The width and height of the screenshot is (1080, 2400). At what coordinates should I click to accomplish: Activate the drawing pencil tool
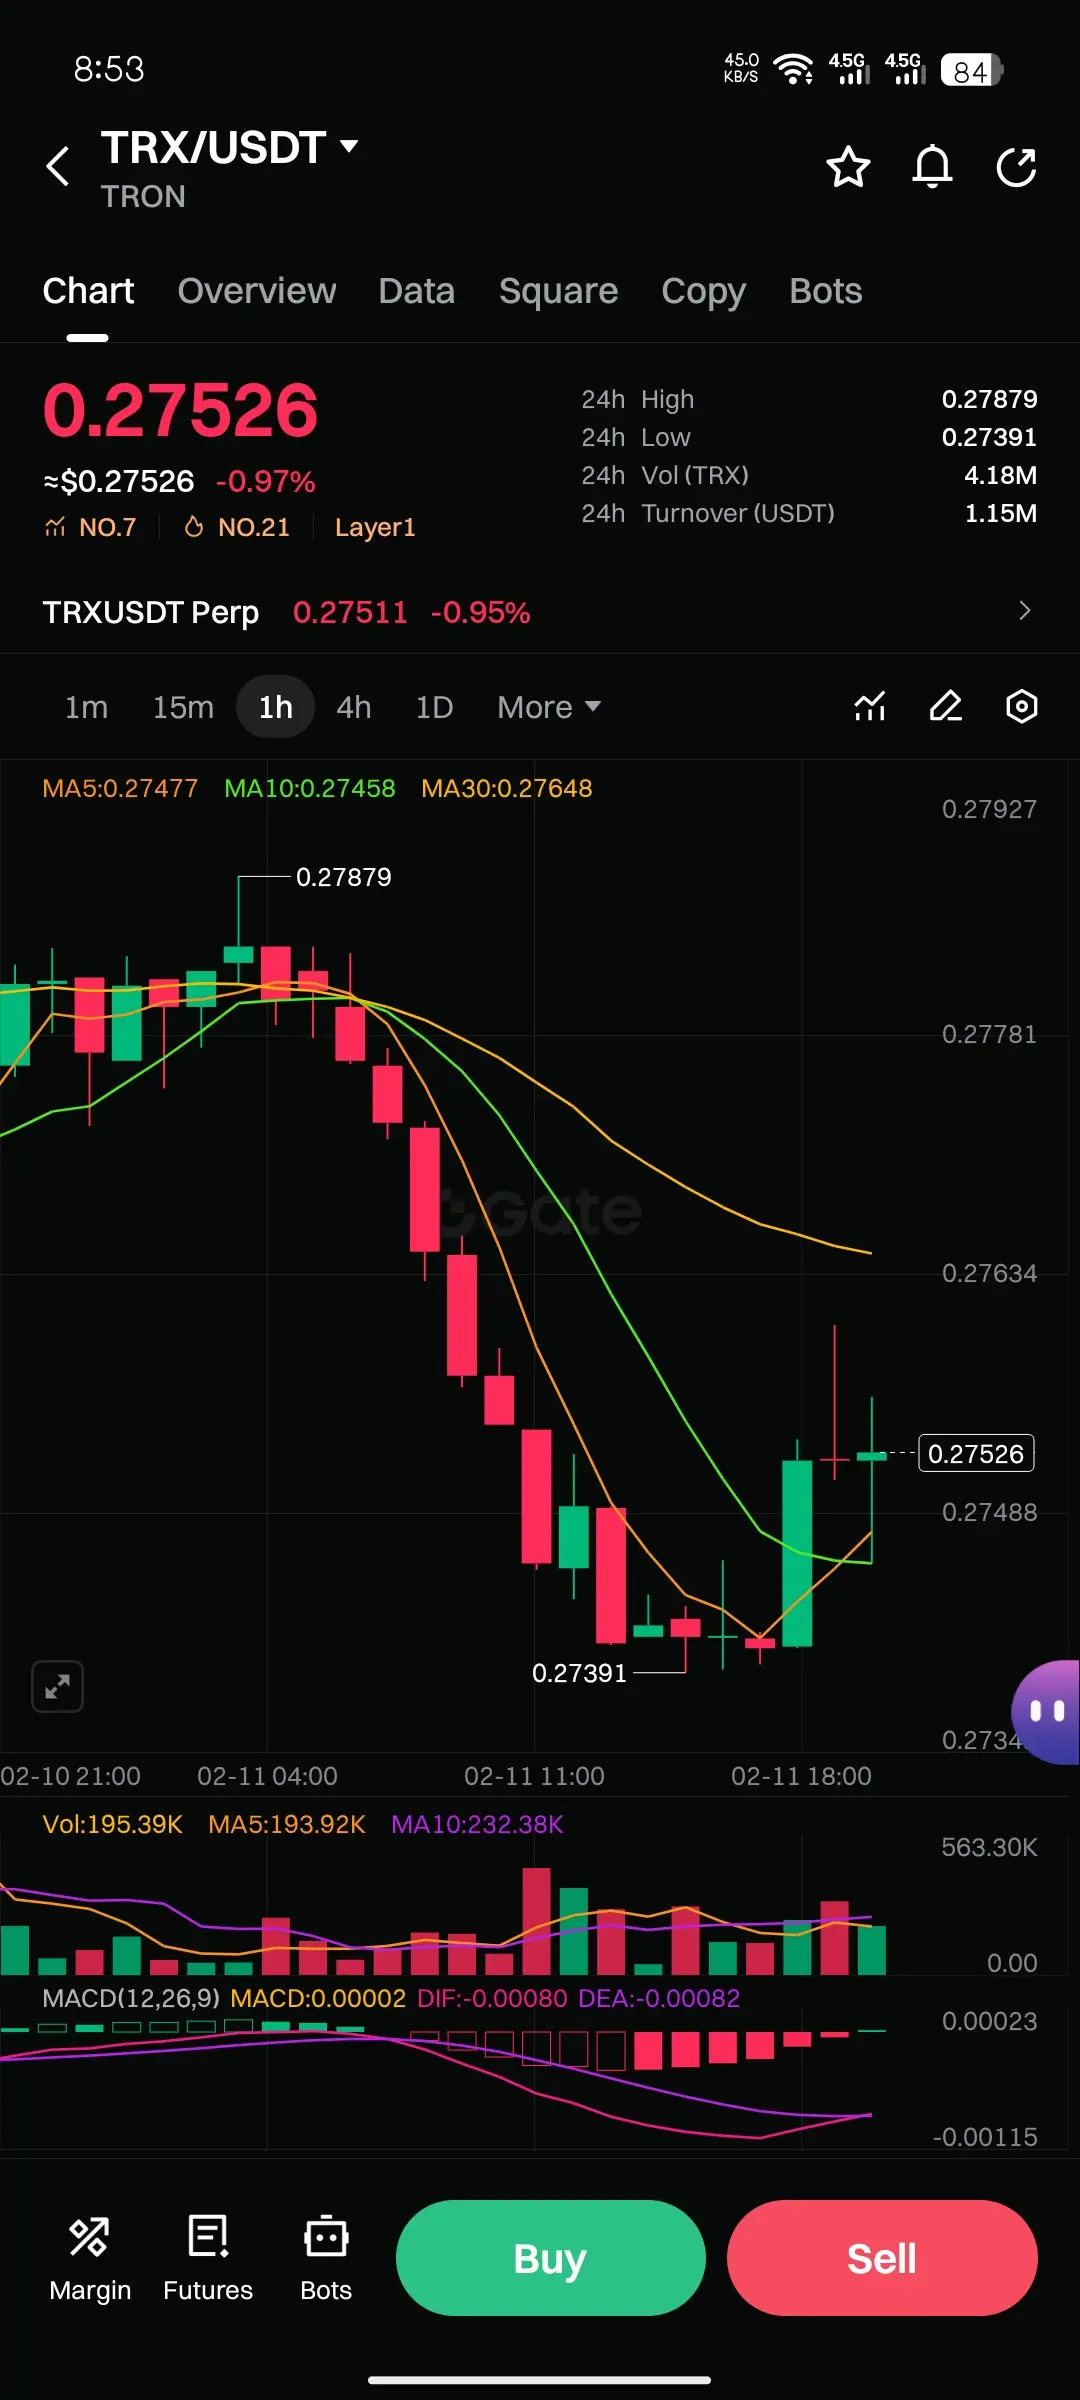click(x=946, y=707)
